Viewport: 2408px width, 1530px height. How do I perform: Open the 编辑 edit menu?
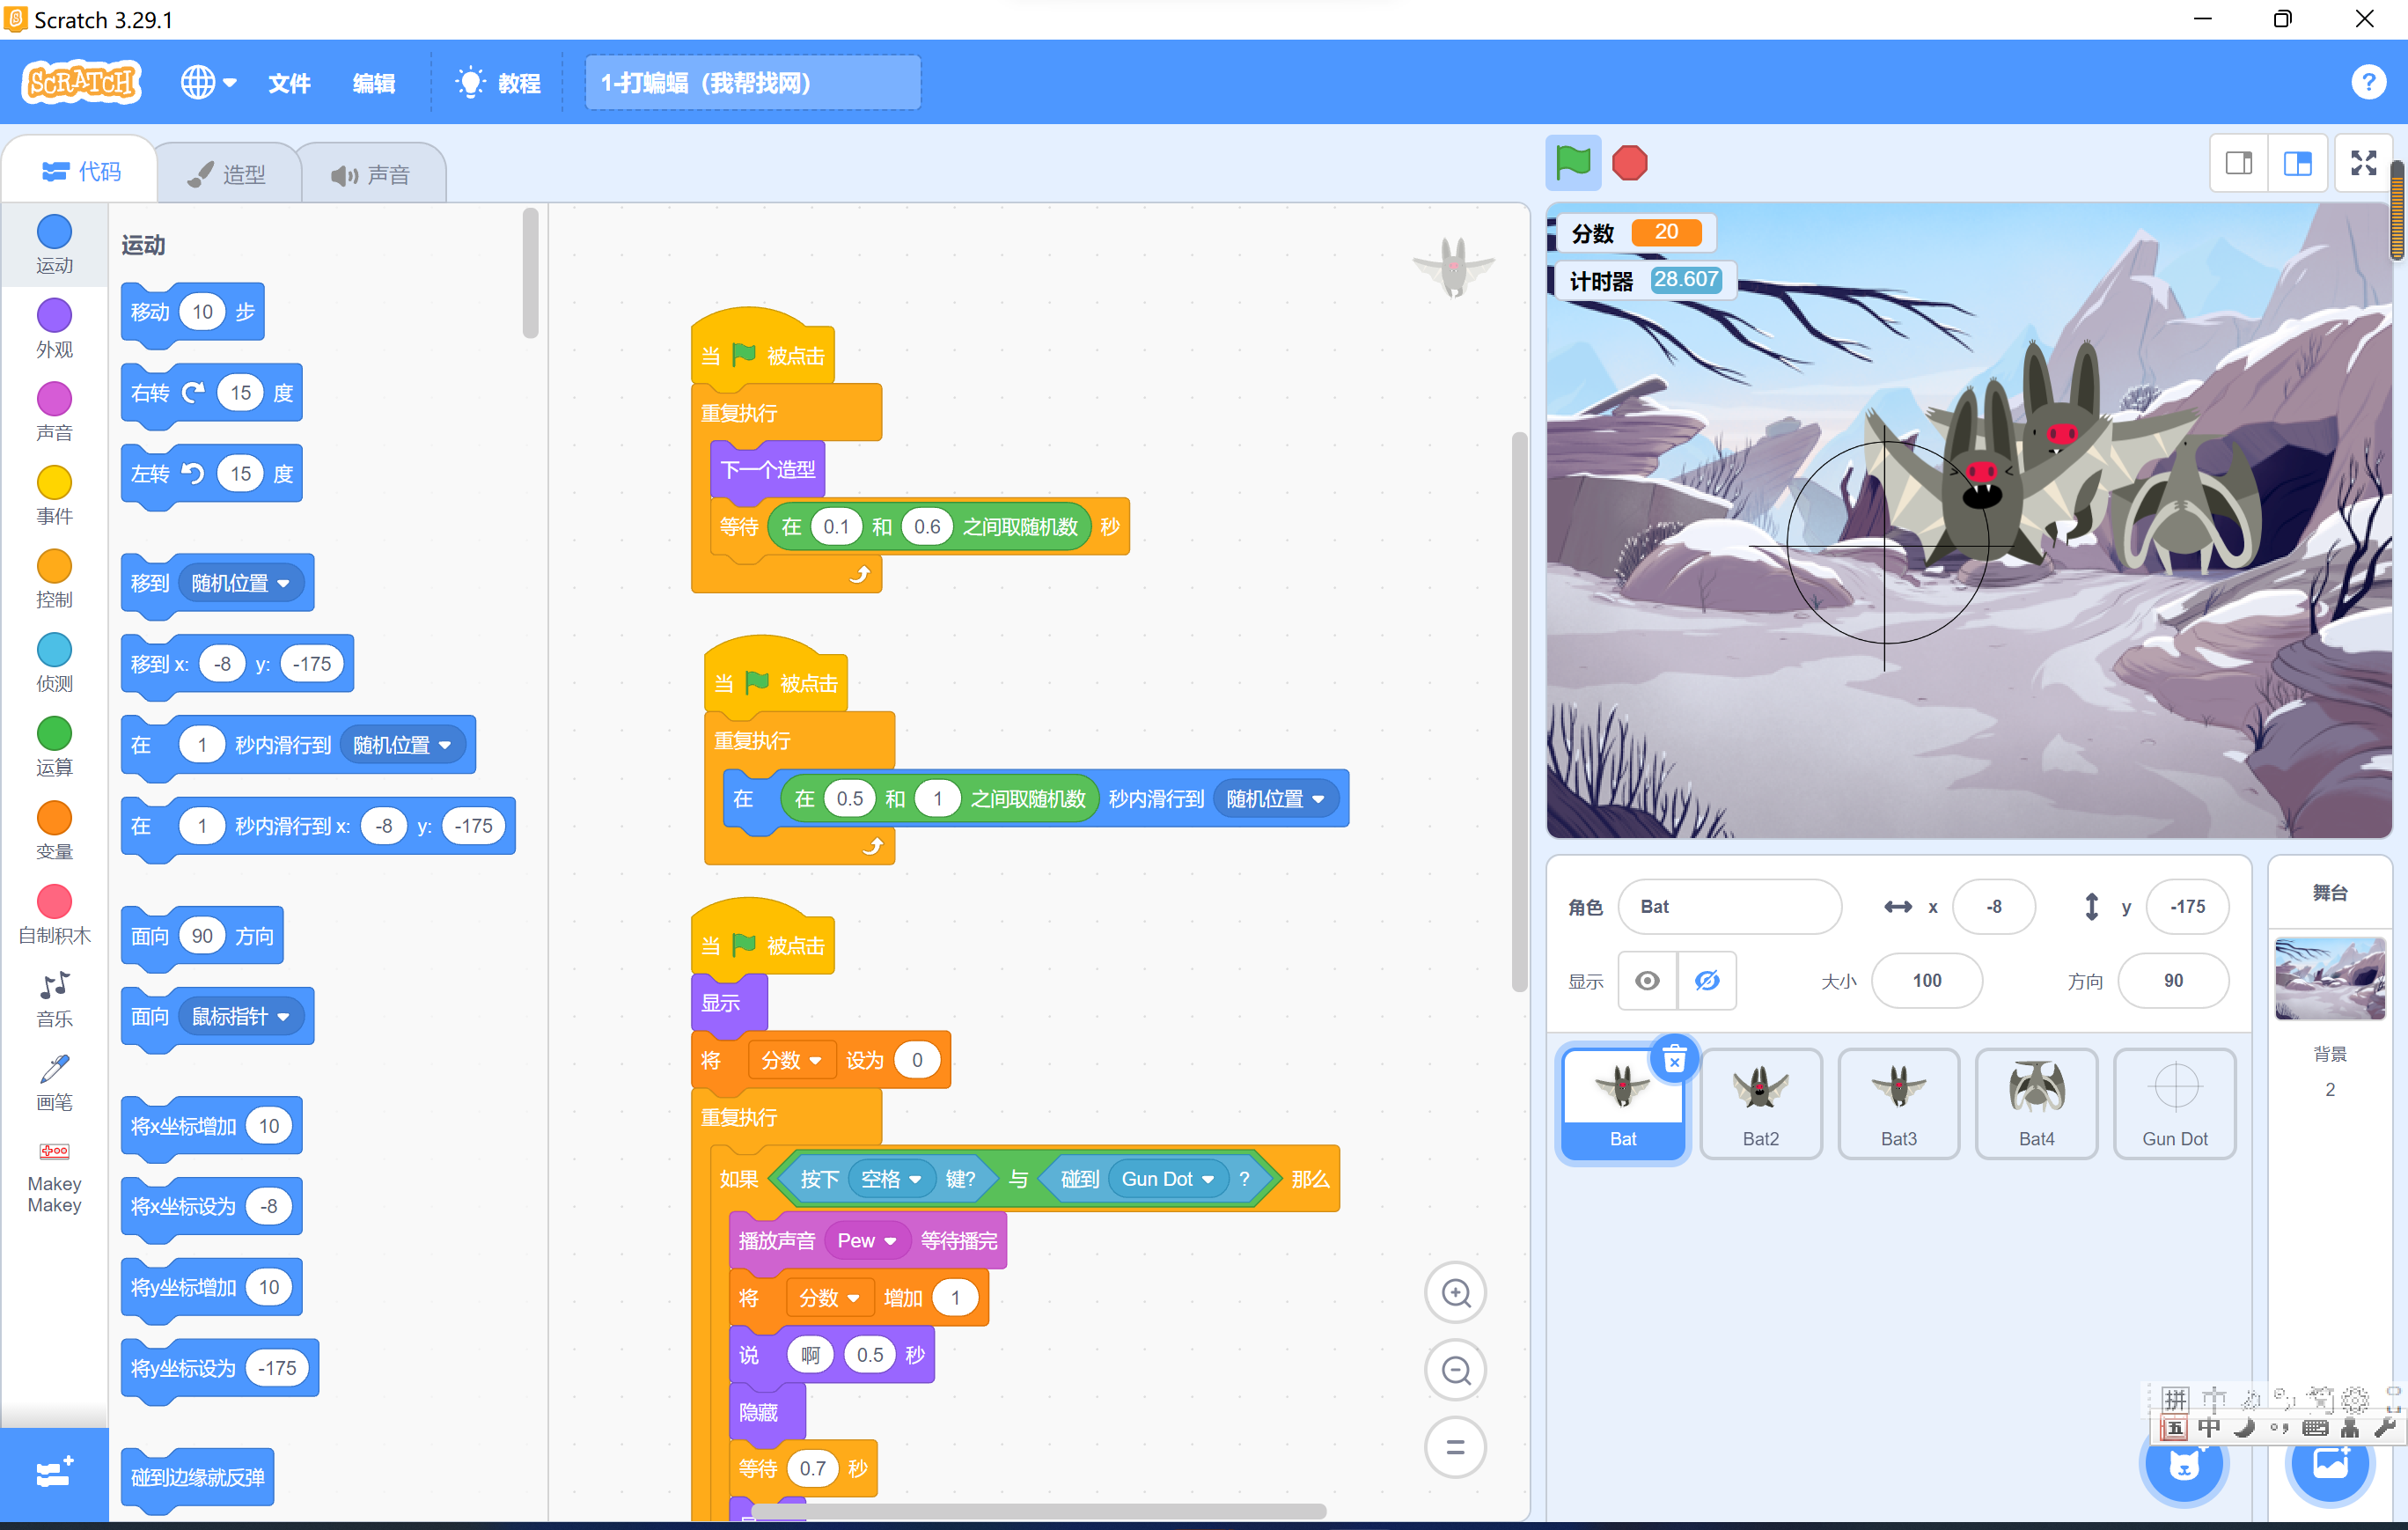pyautogui.click(x=373, y=82)
